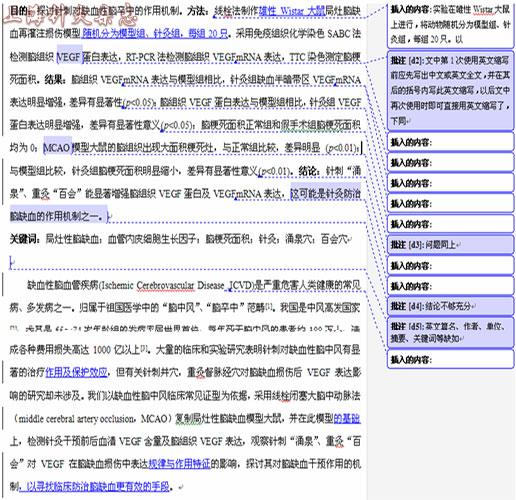
Task: Place cursor on bold heading 结果:
Action: pos(56,80)
